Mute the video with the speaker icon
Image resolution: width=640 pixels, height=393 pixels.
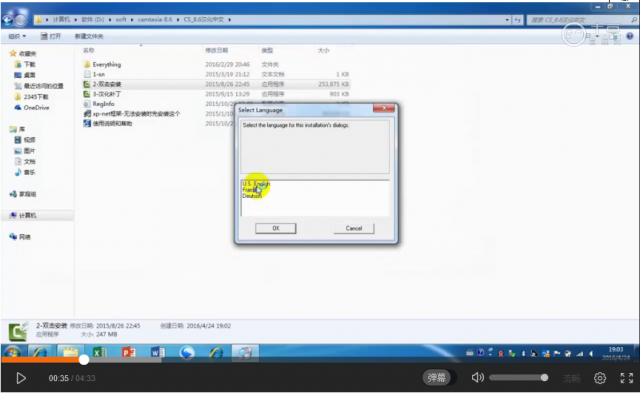click(477, 377)
